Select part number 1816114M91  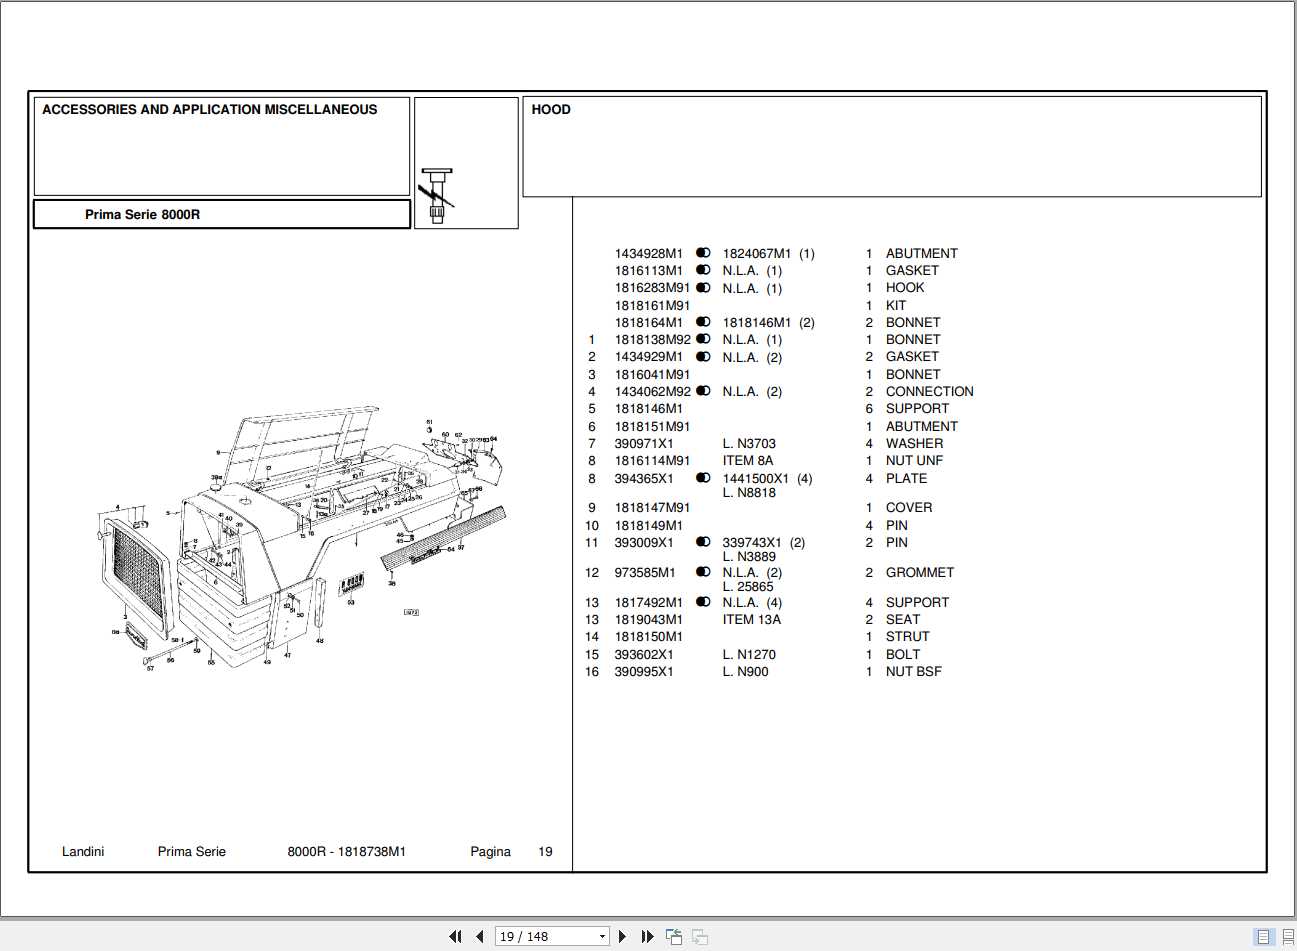pos(652,460)
